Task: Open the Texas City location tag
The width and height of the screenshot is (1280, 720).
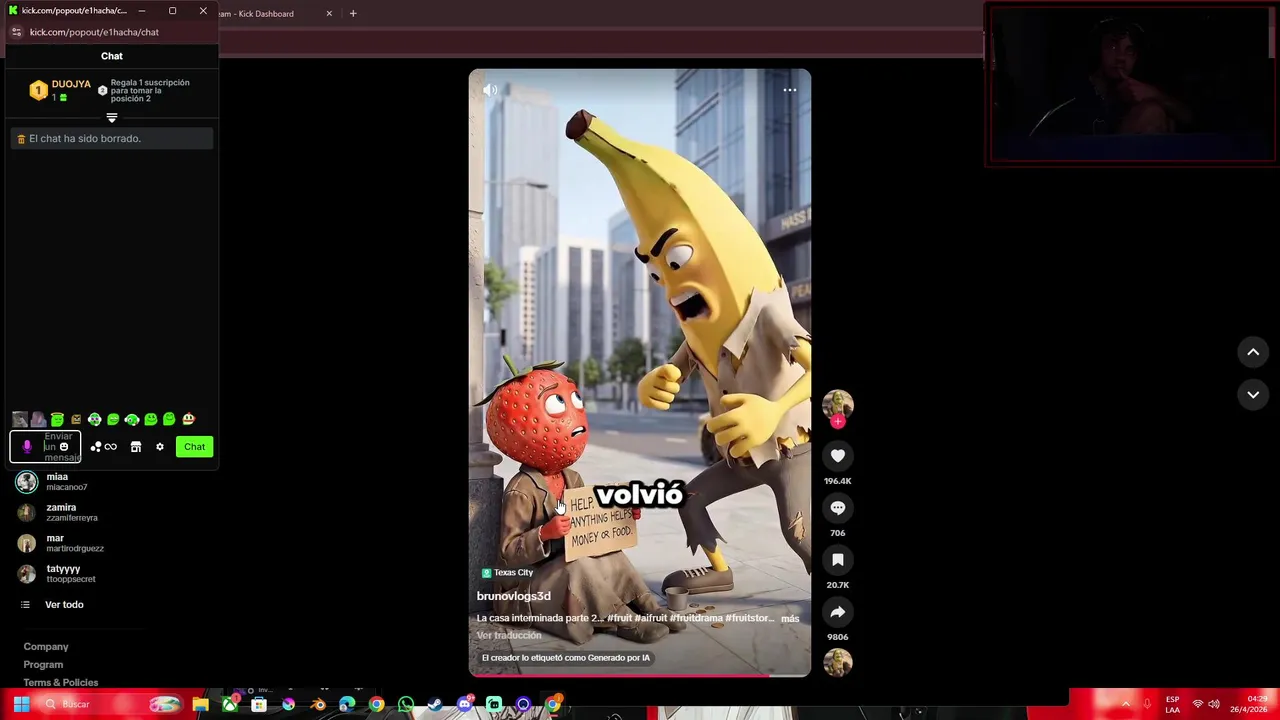Action: click(x=508, y=573)
